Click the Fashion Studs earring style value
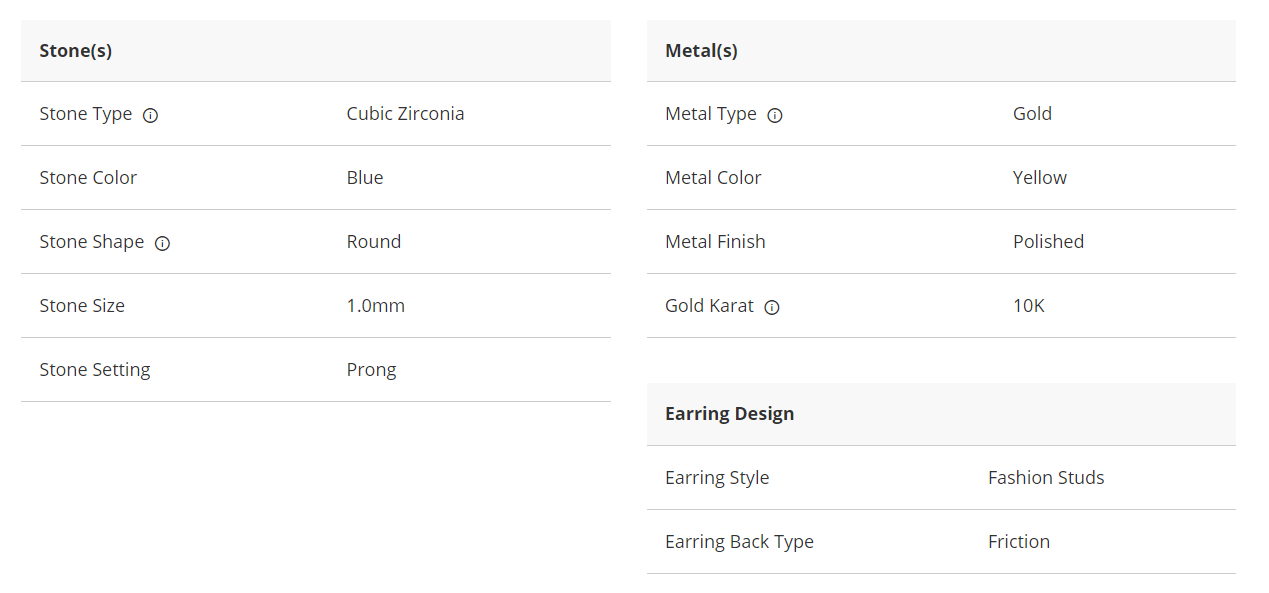Image resolution: width=1269 pixels, height=593 pixels. click(1046, 477)
